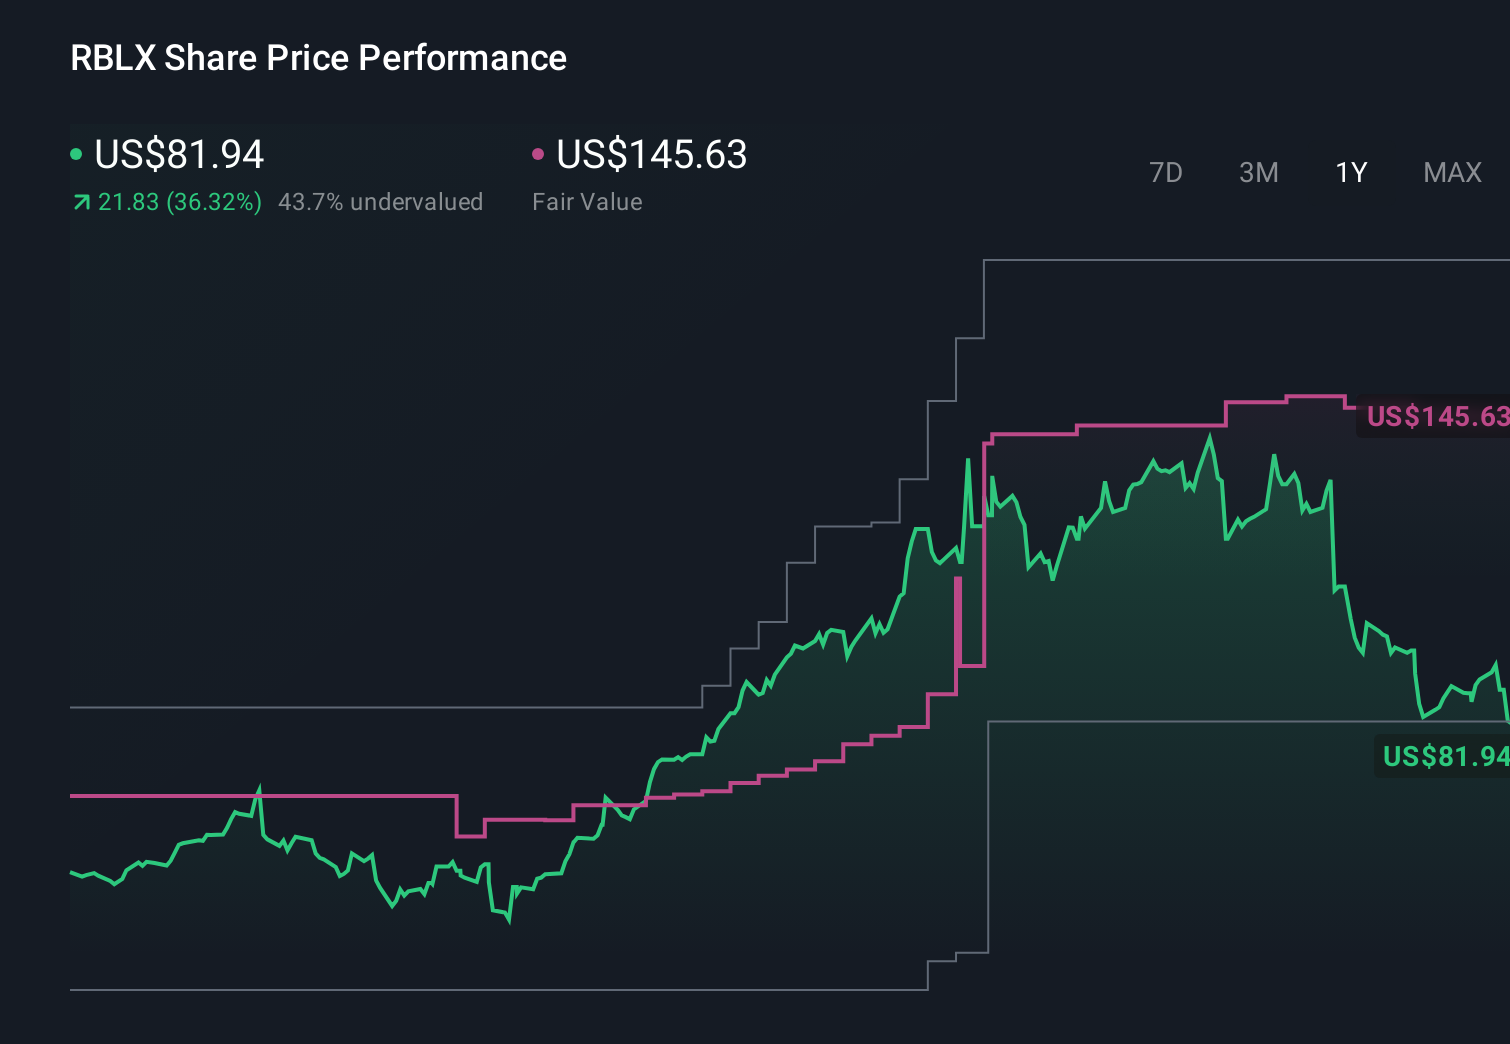
Task: Click the green share price legend dot
Action: tap(76, 154)
